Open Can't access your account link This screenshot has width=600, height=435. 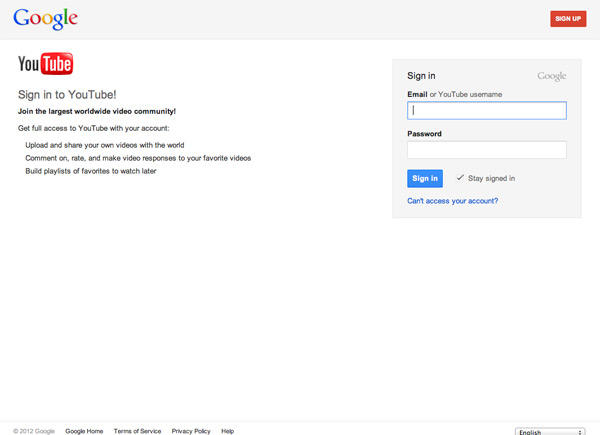point(453,201)
